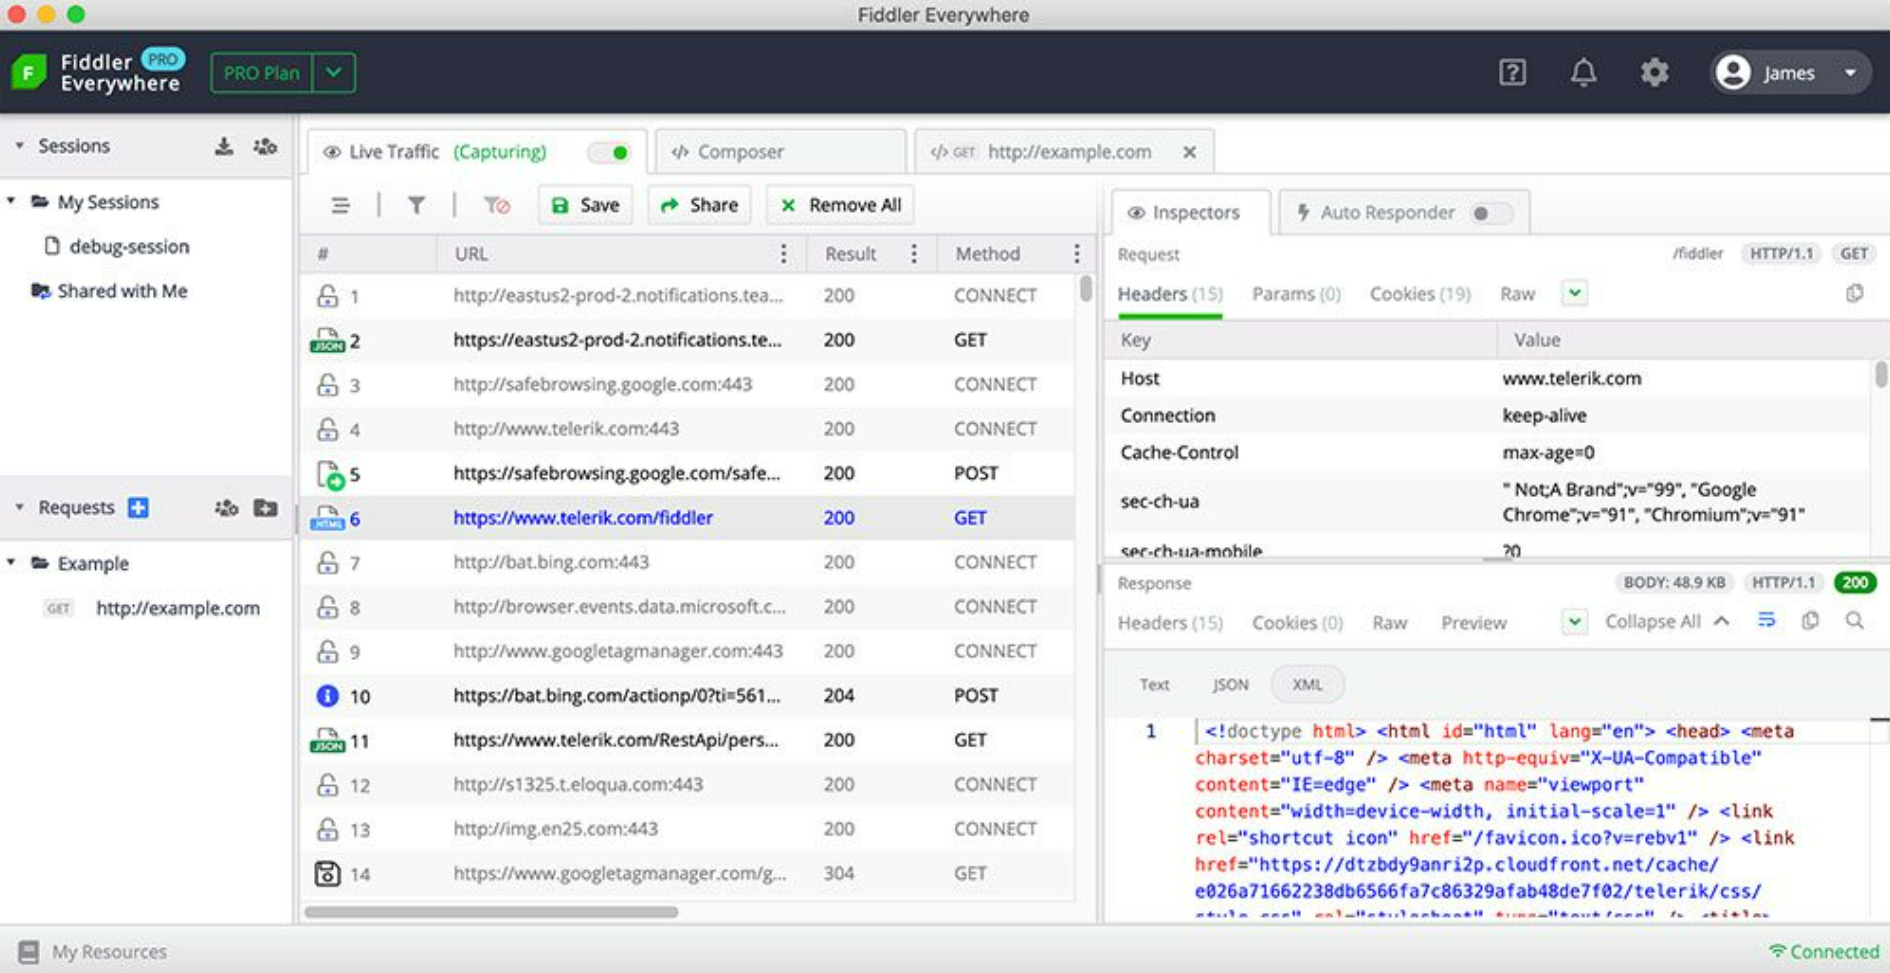1890x973 pixels.
Task: Click Collapse All in response
Action: (1667, 621)
